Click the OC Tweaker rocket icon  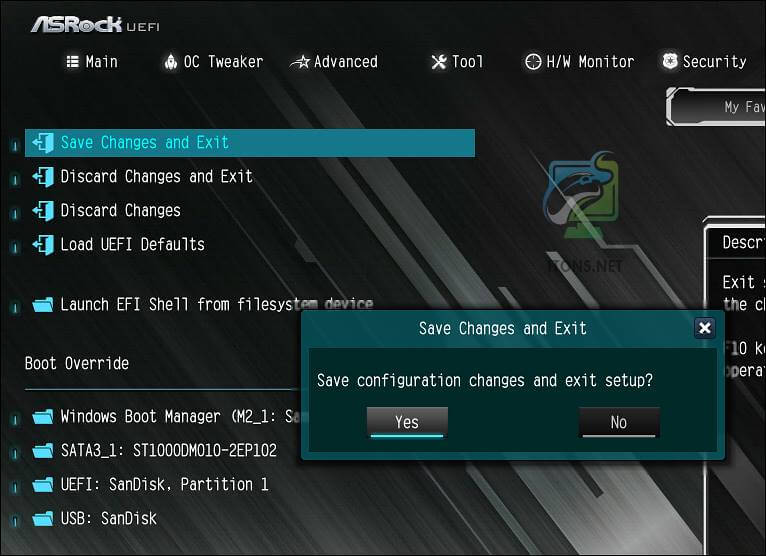coord(170,62)
